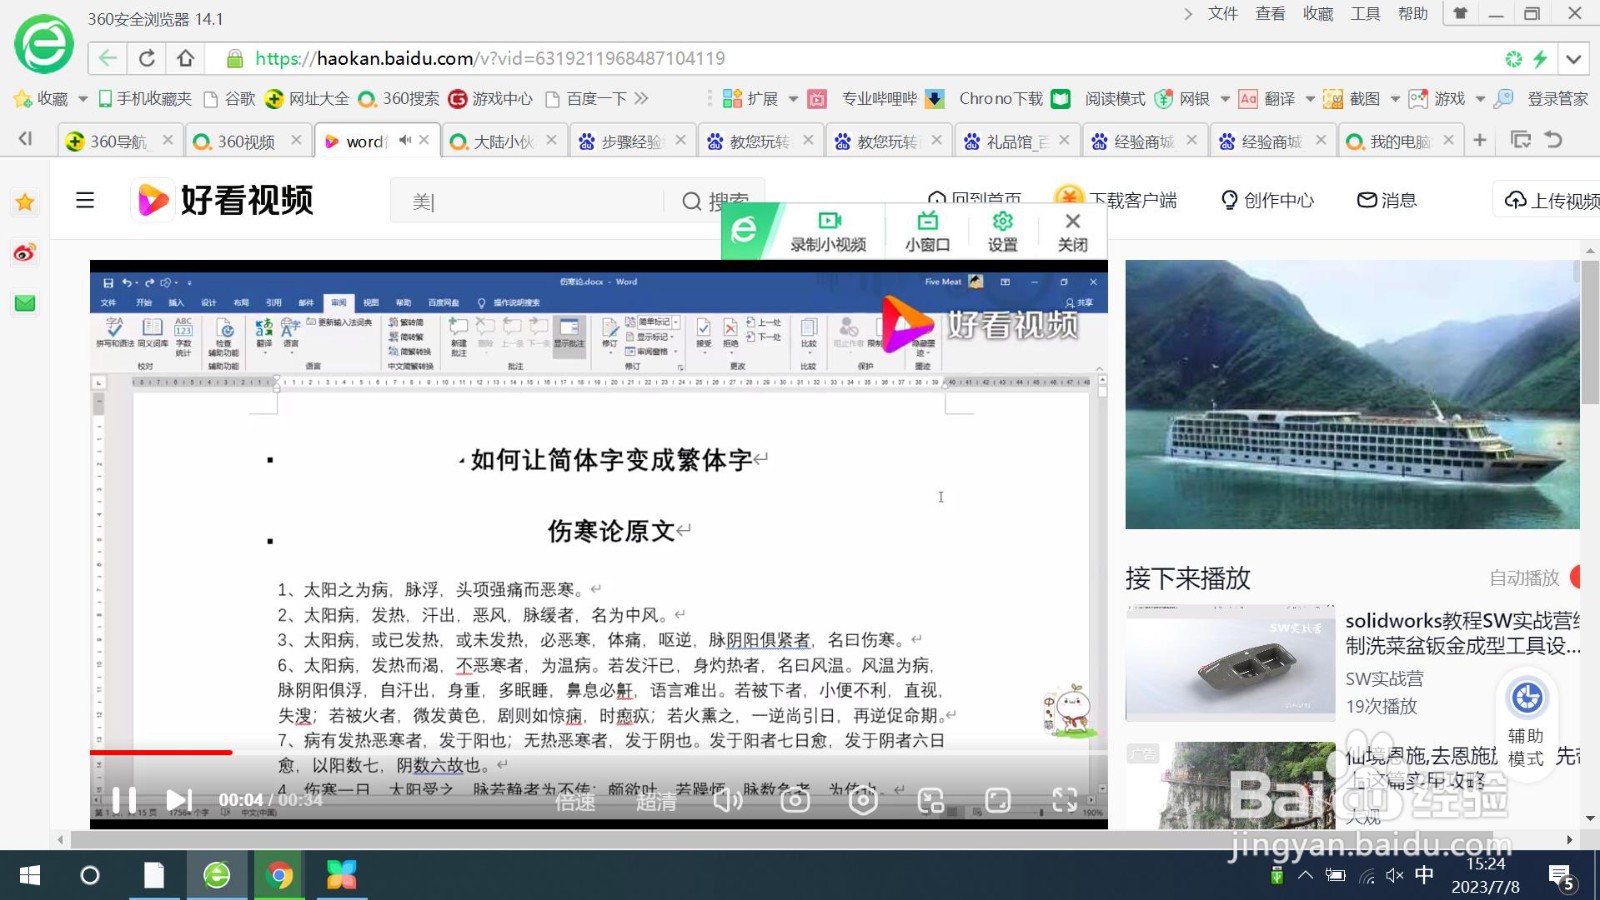Switch to the 360导航 tab
This screenshot has width=1600, height=900.
click(118, 141)
